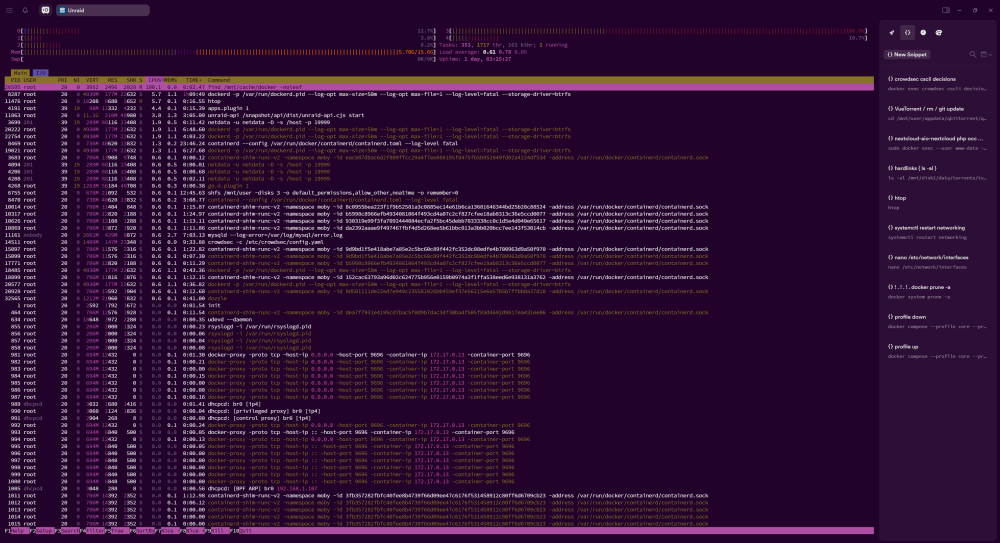
Task: Click the F9 Kill function key
Action: click(x=216, y=531)
